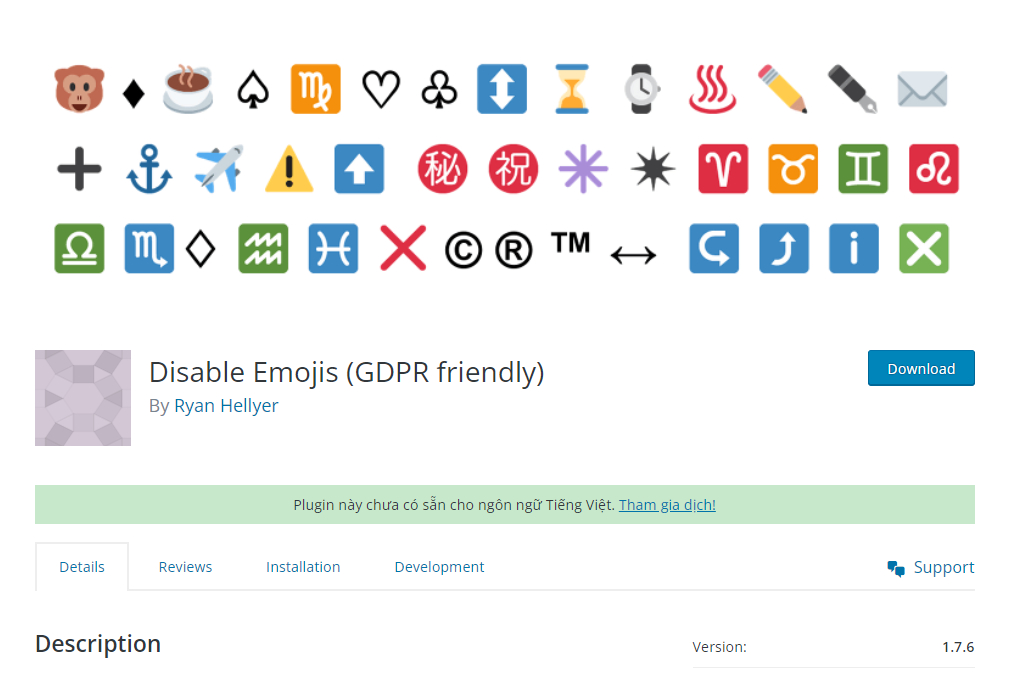Click the plugin's geometric icon thumbnail
This screenshot has height=674, width=1017.
(x=83, y=398)
